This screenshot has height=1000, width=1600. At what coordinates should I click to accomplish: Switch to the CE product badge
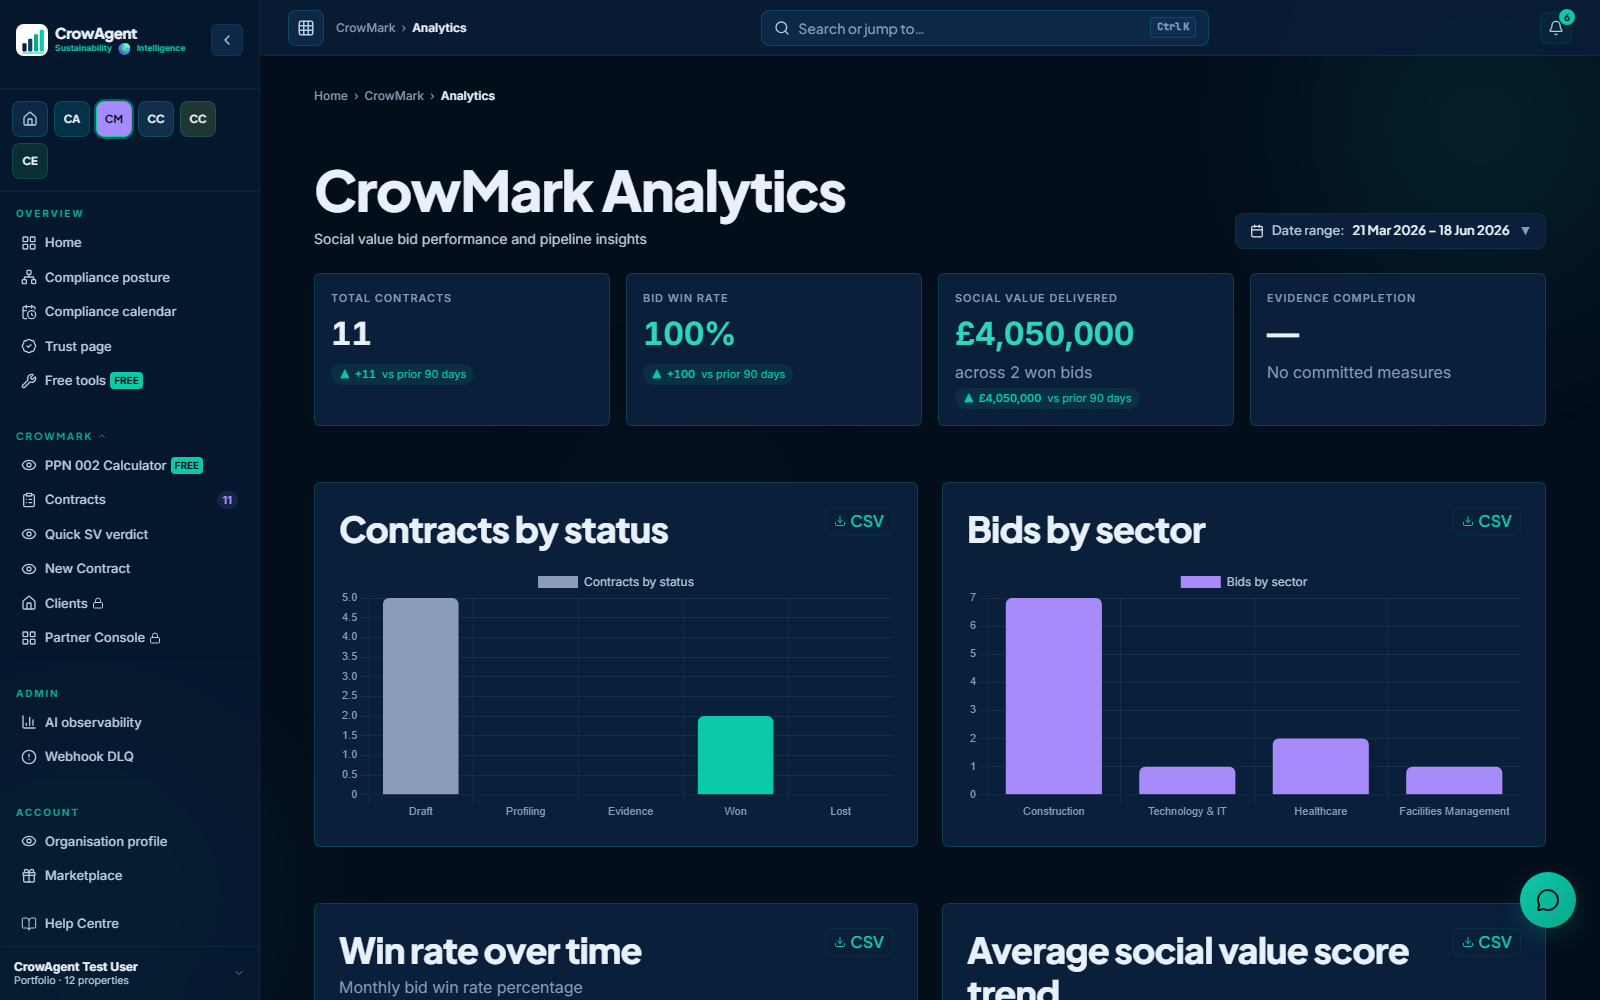point(30,161)
